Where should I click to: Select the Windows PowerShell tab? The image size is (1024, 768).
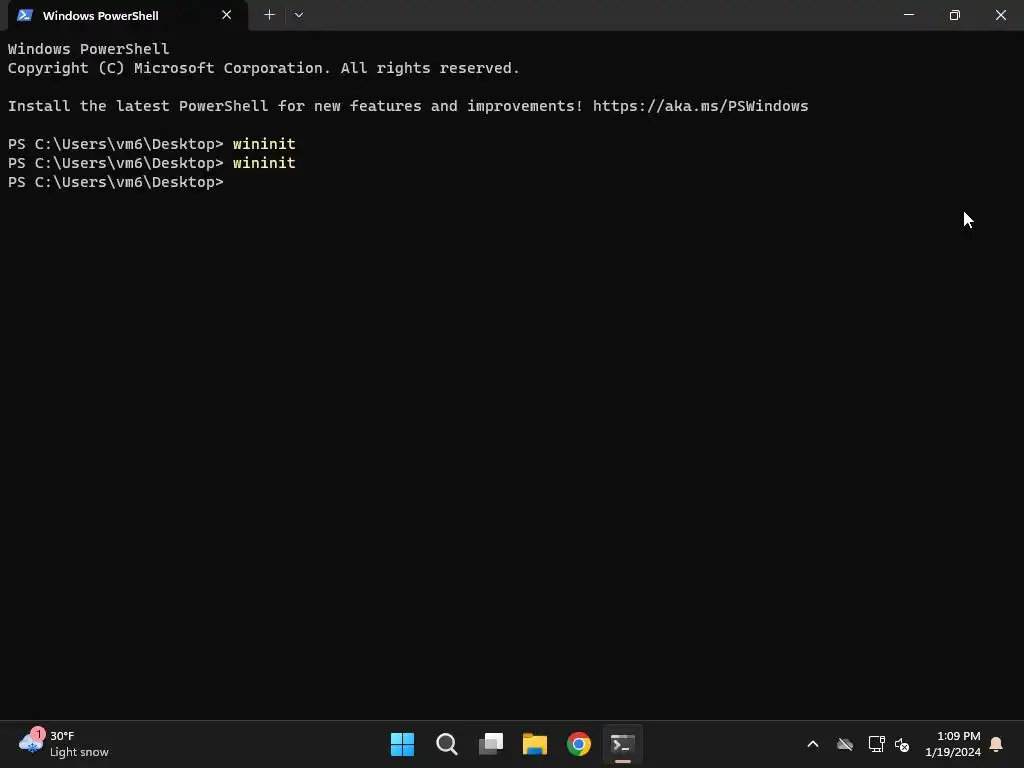click(127, 15)
